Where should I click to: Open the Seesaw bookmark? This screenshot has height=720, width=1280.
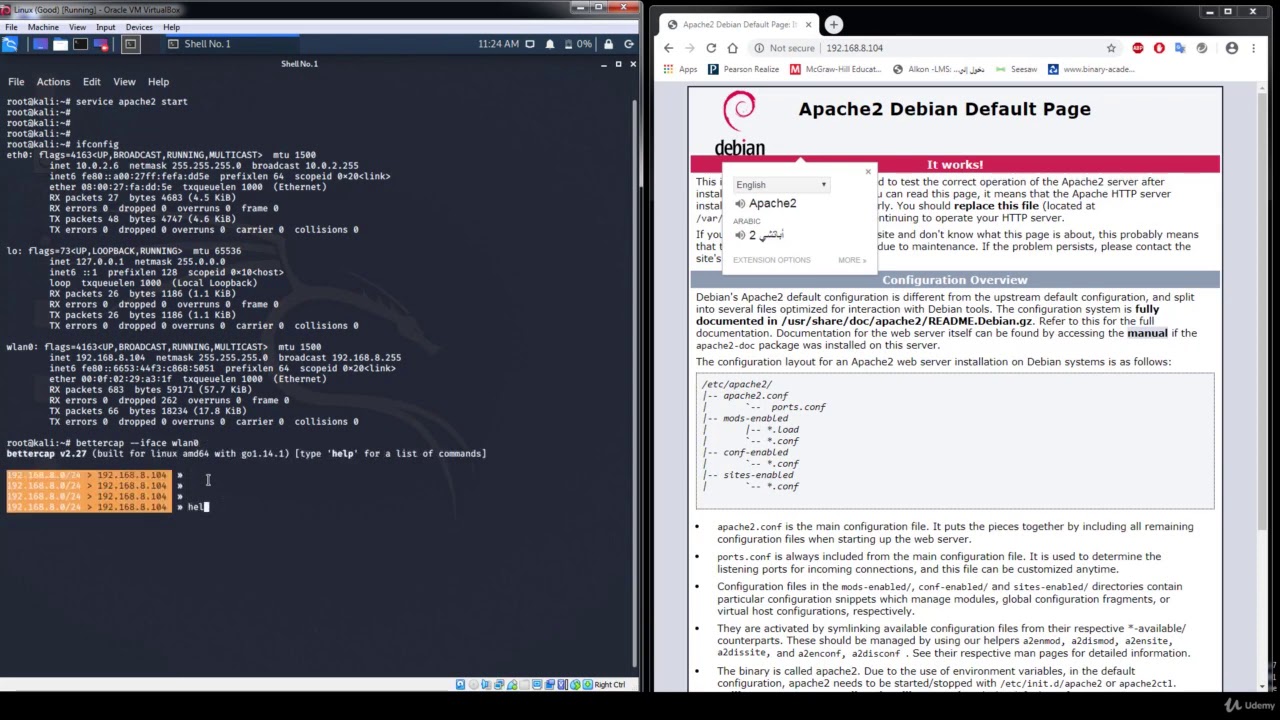(1016, 70)
